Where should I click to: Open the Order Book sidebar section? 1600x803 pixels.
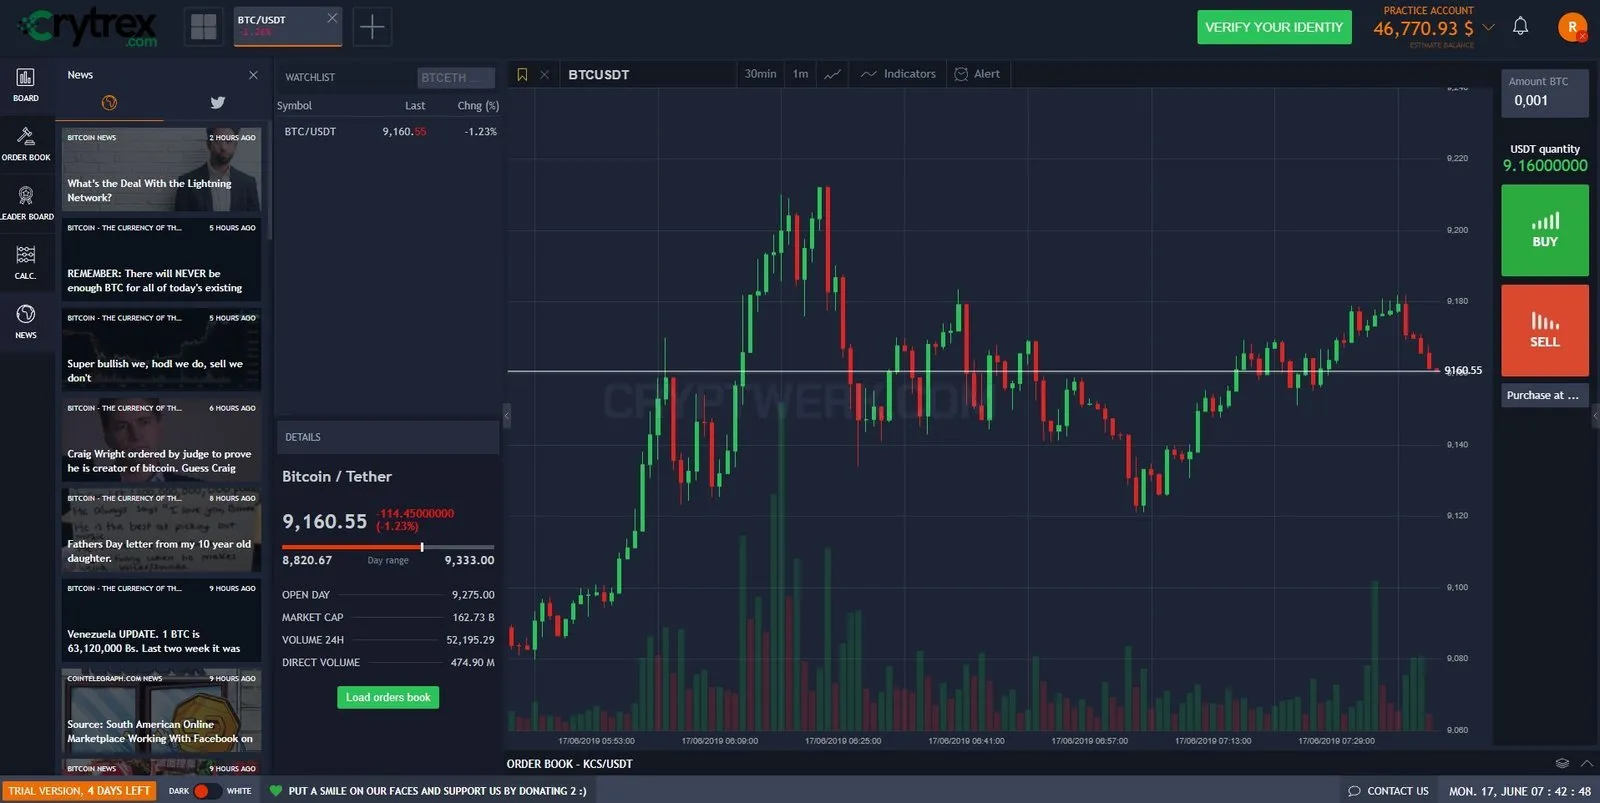click(26, 143)
